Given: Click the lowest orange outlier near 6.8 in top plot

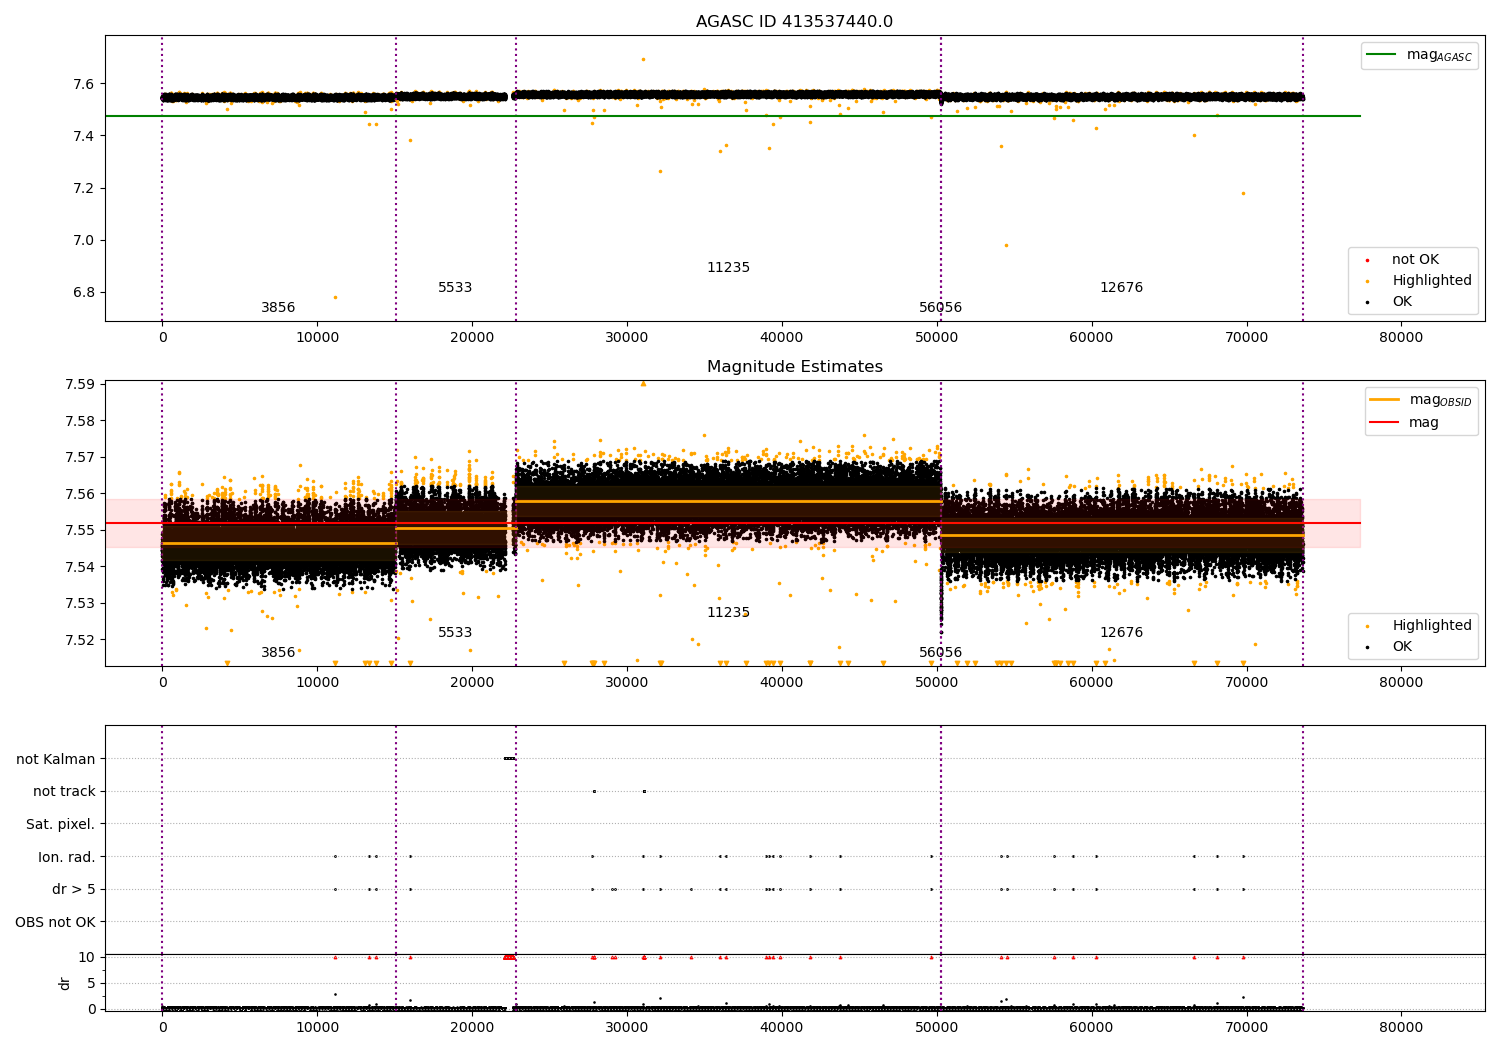Looking at the screenshot, I should tap(335, 297).
